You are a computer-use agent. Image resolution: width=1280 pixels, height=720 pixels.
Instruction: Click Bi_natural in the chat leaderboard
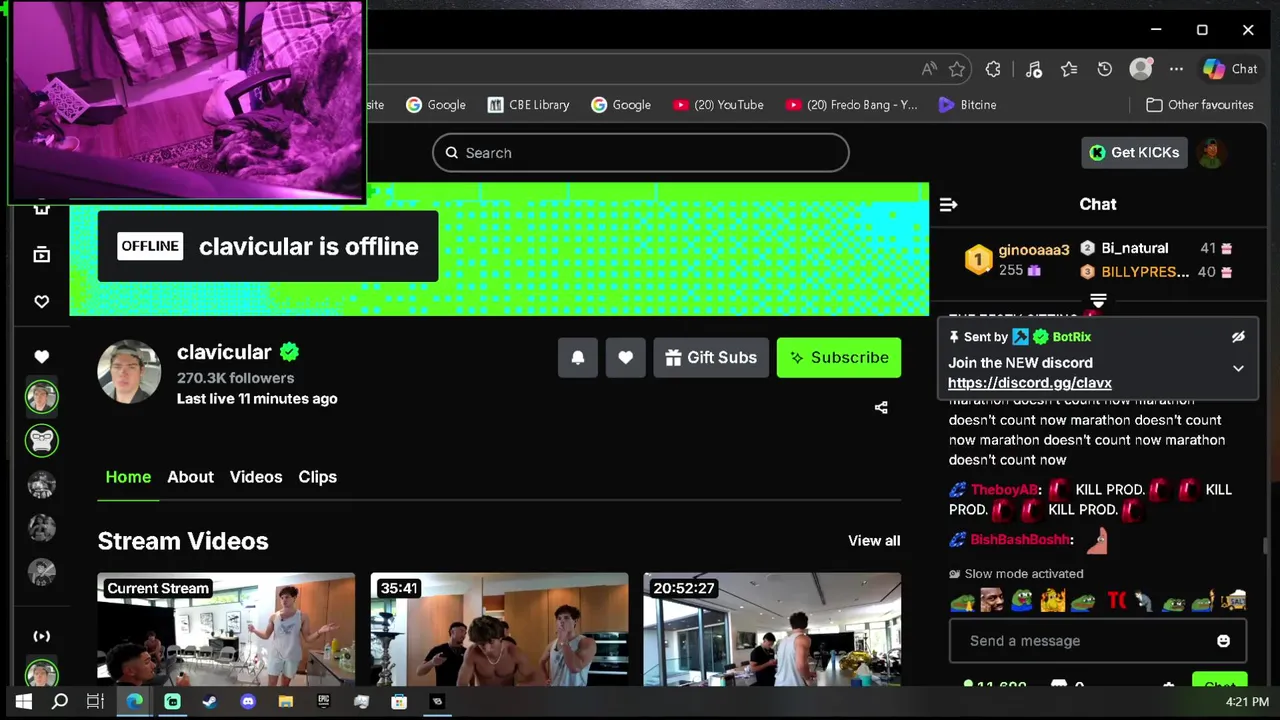tap(1134, 248)
